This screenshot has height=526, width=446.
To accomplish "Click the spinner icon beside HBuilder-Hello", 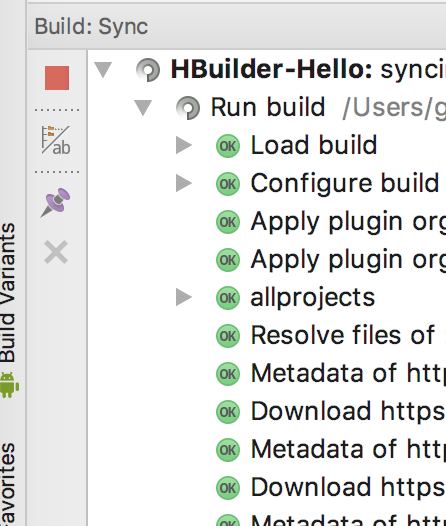I will click(148, 70).
